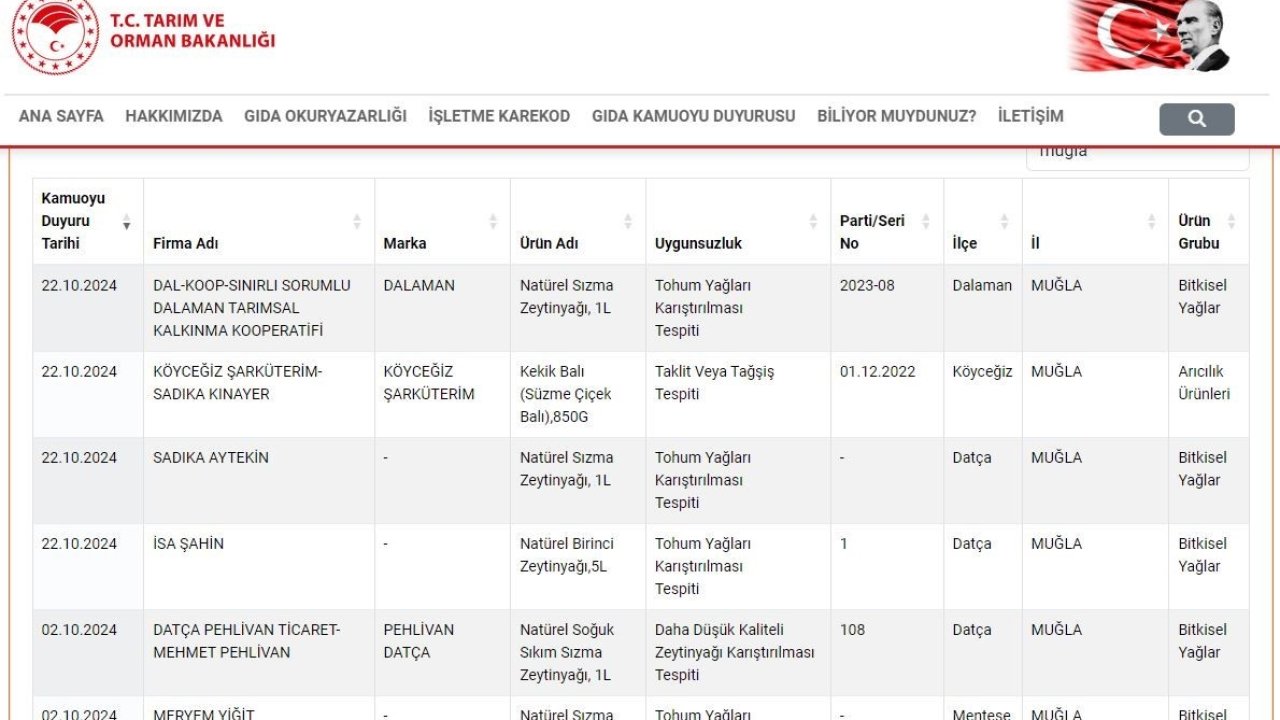Image resolution: width=1280 pixels, height=720 pixels.
Task: Sort by İlçe column arrows
Action: click(1005, 221)
